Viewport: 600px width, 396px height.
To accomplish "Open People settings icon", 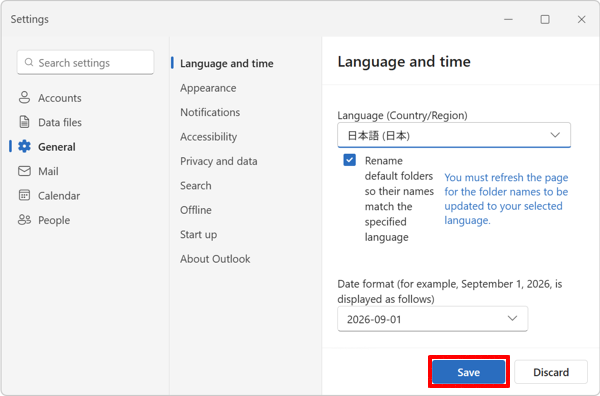I will (24, 220).
